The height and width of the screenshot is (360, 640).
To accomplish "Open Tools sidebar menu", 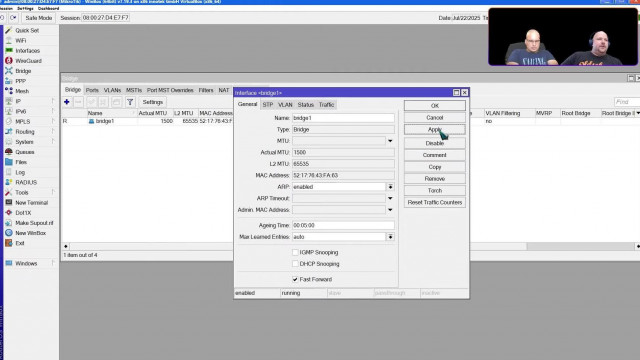I will (x=22, y=193).
